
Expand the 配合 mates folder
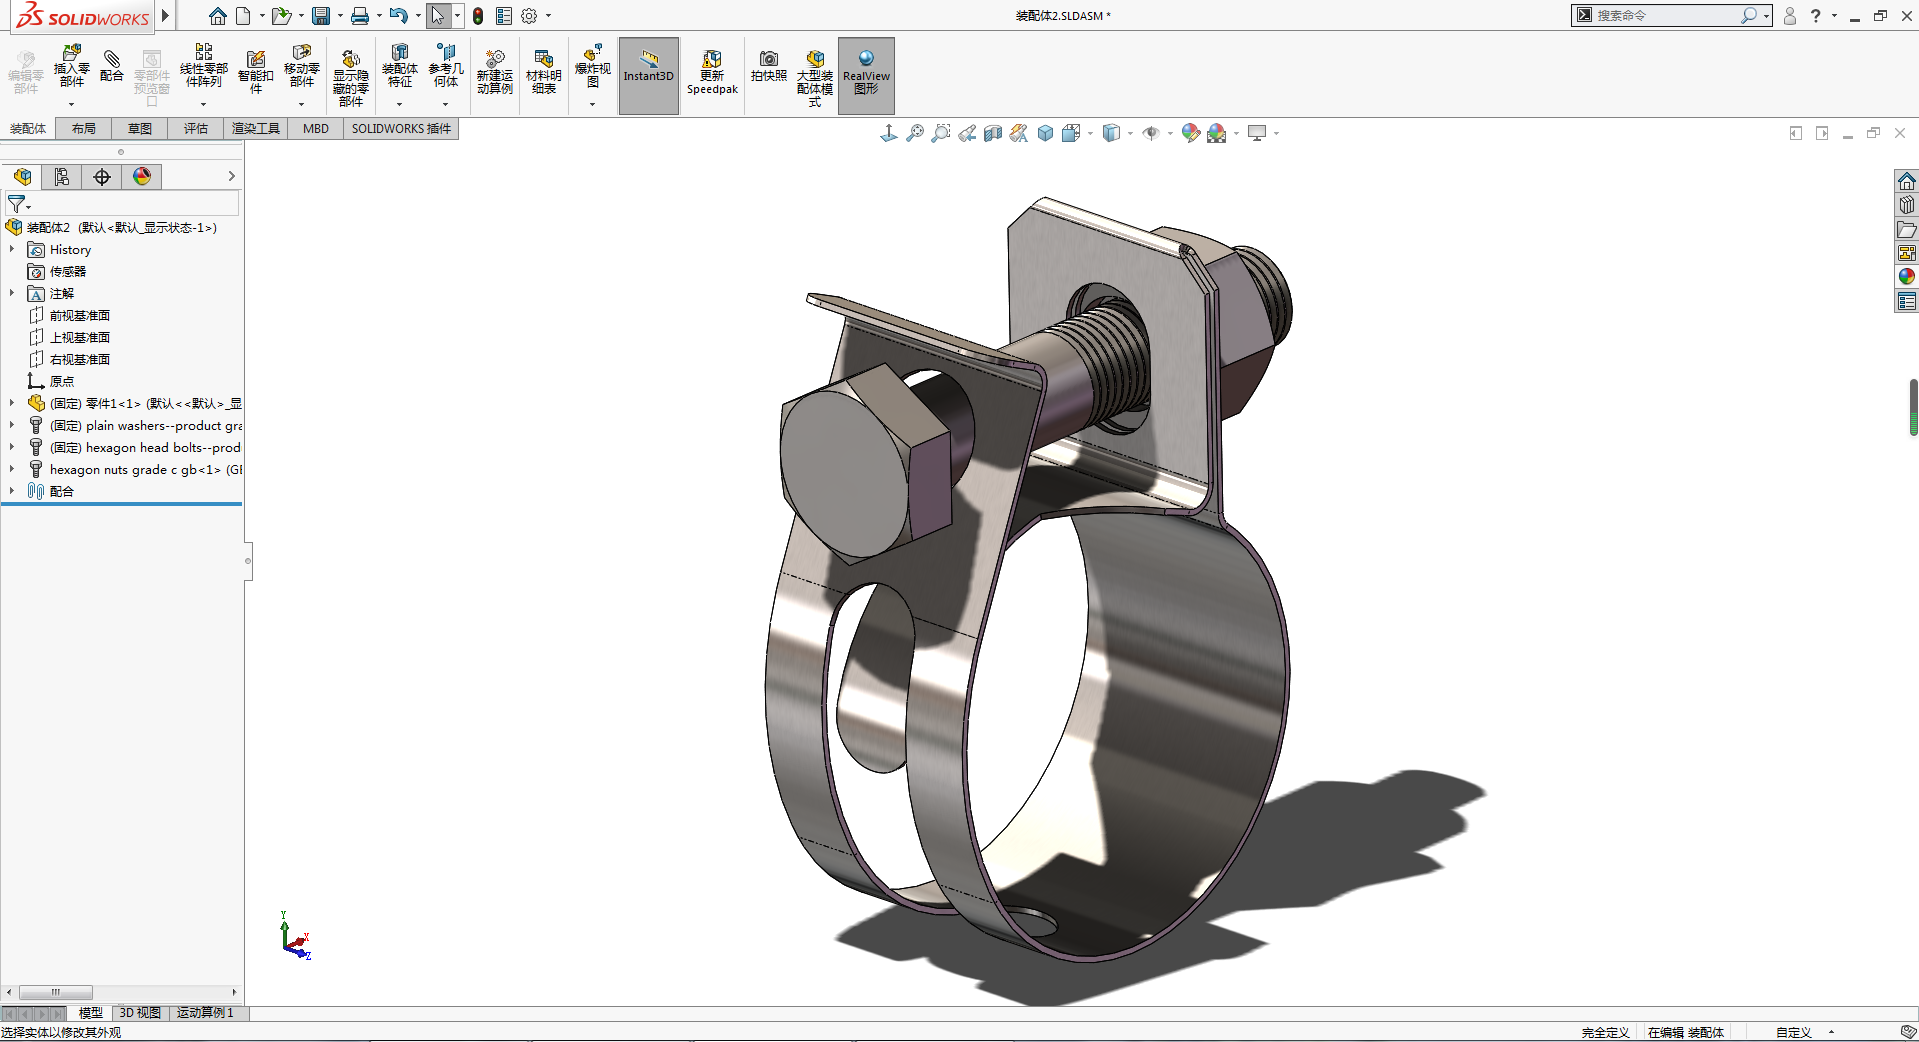[x=12, y=491]
